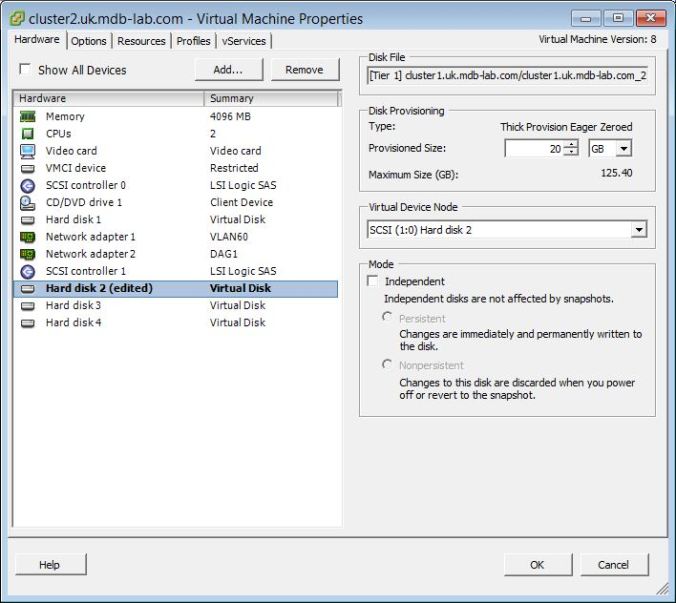Choose the Nonpersistent radio button
Viewport: 676px width, 603px height.
coord(387,365)
